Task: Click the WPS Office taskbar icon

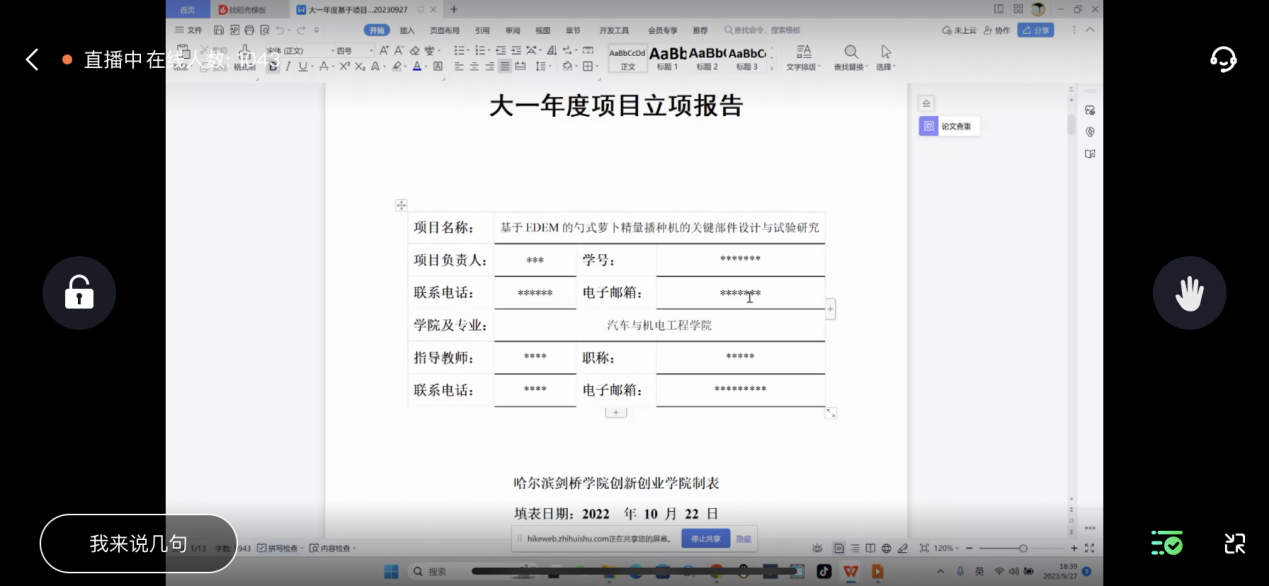Action: tap(850, 572)
